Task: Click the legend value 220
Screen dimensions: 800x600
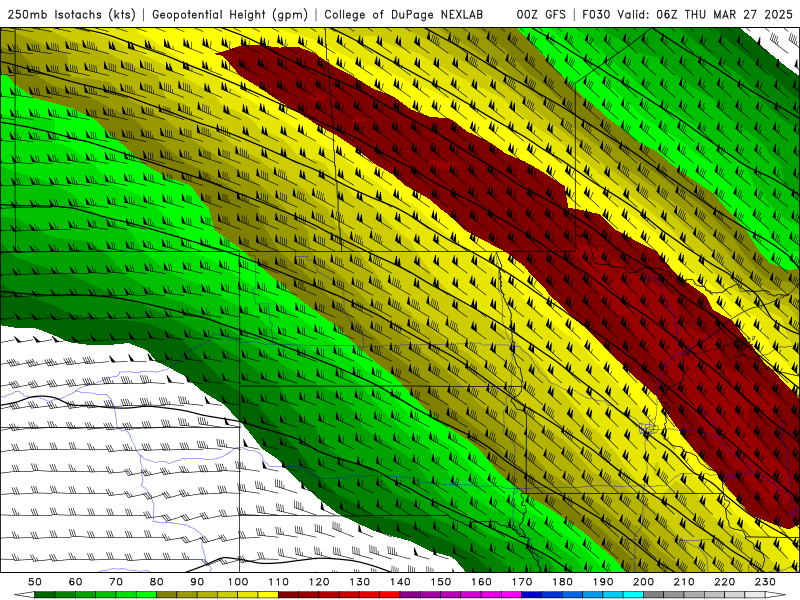Action: coord(724,582)
